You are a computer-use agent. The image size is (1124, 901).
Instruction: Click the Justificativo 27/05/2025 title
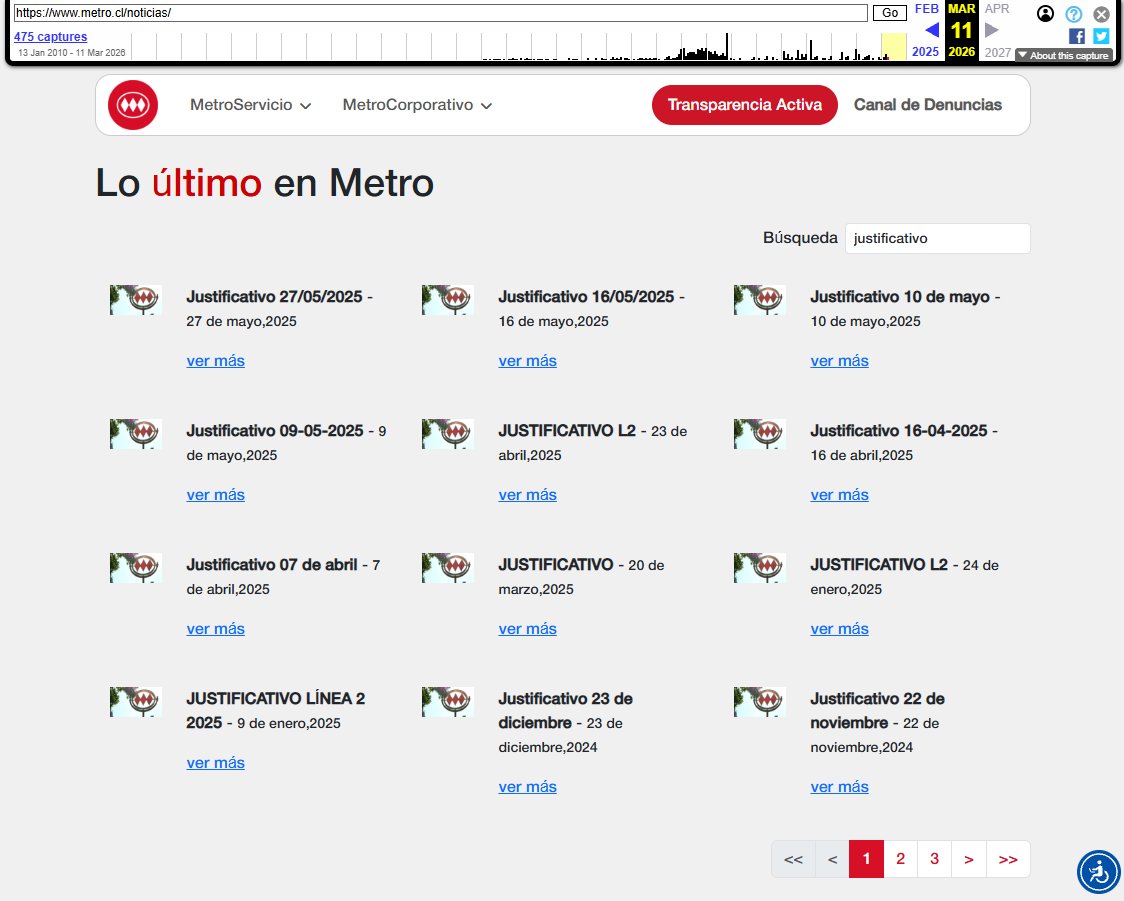pyautogui.click(x=275, y=297)
